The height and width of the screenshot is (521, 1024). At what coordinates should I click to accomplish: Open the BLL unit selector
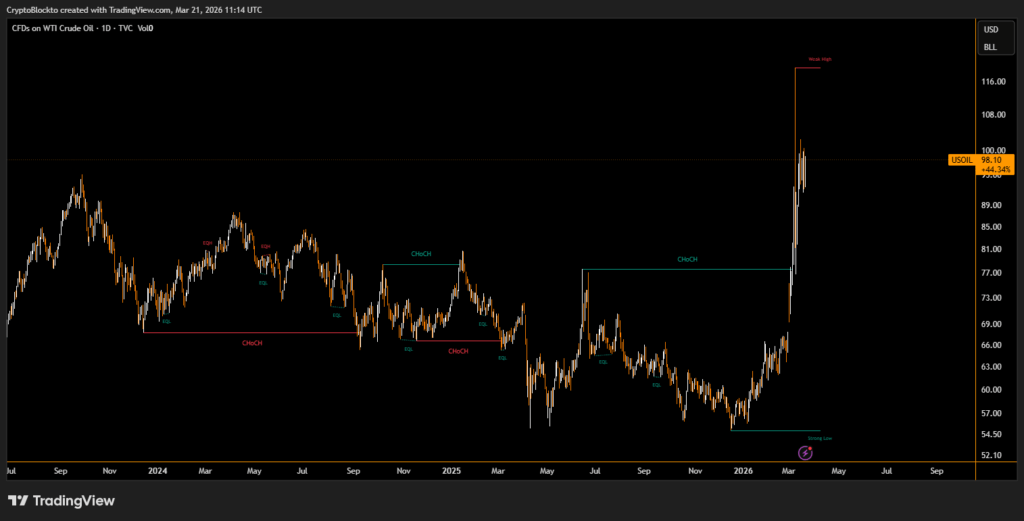(990, 47)
